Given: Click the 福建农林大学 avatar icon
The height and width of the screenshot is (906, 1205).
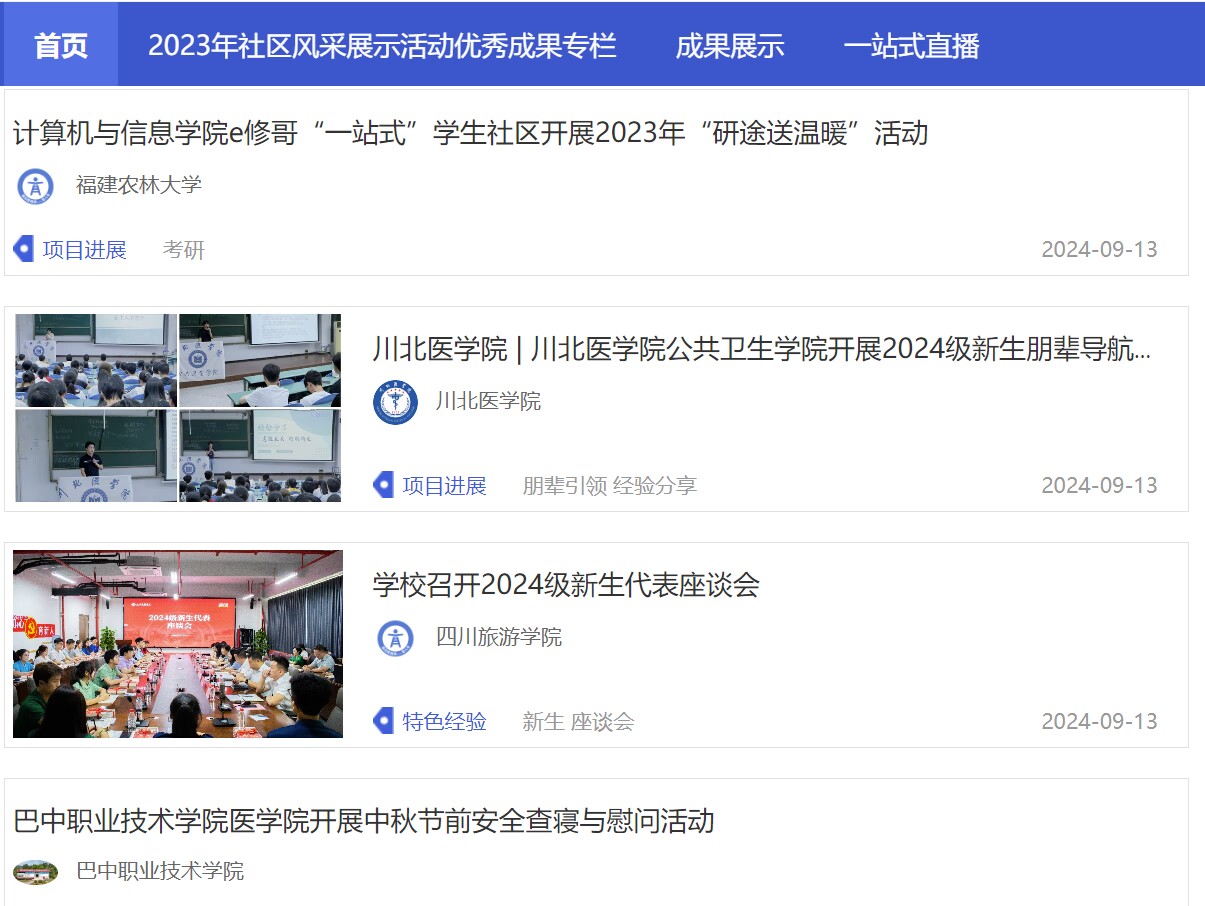Looking at the screenshot, I should coord(36,186).
